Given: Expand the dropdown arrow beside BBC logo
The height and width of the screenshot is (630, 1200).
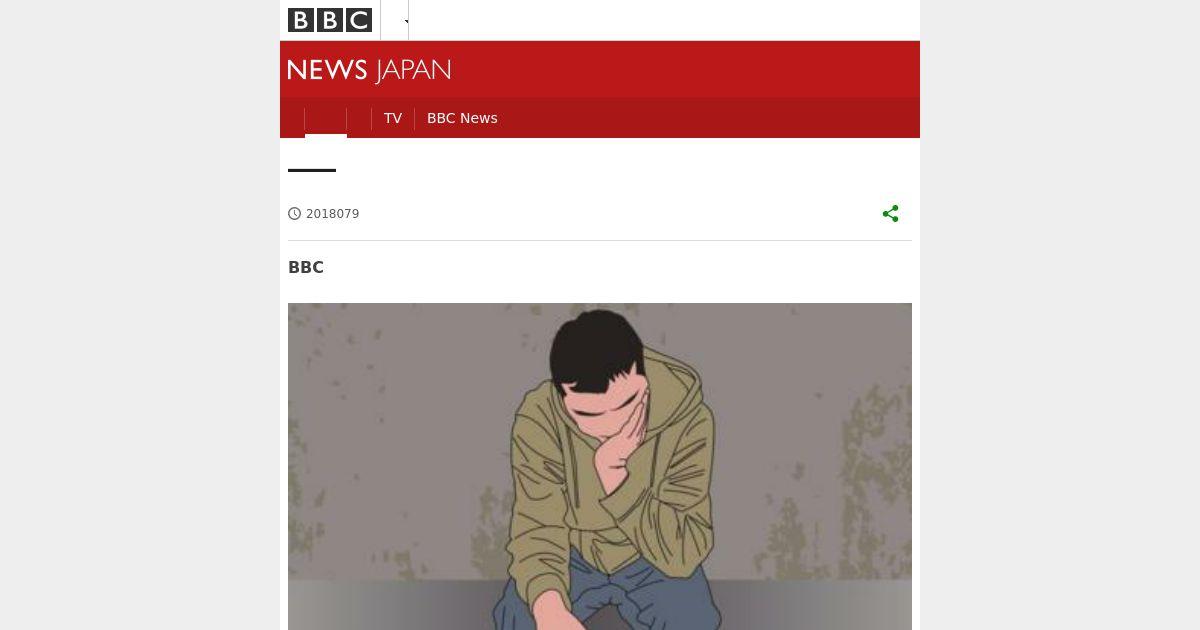Looking at the screenshot, I should pyautogui.click(x=406, y=21).
